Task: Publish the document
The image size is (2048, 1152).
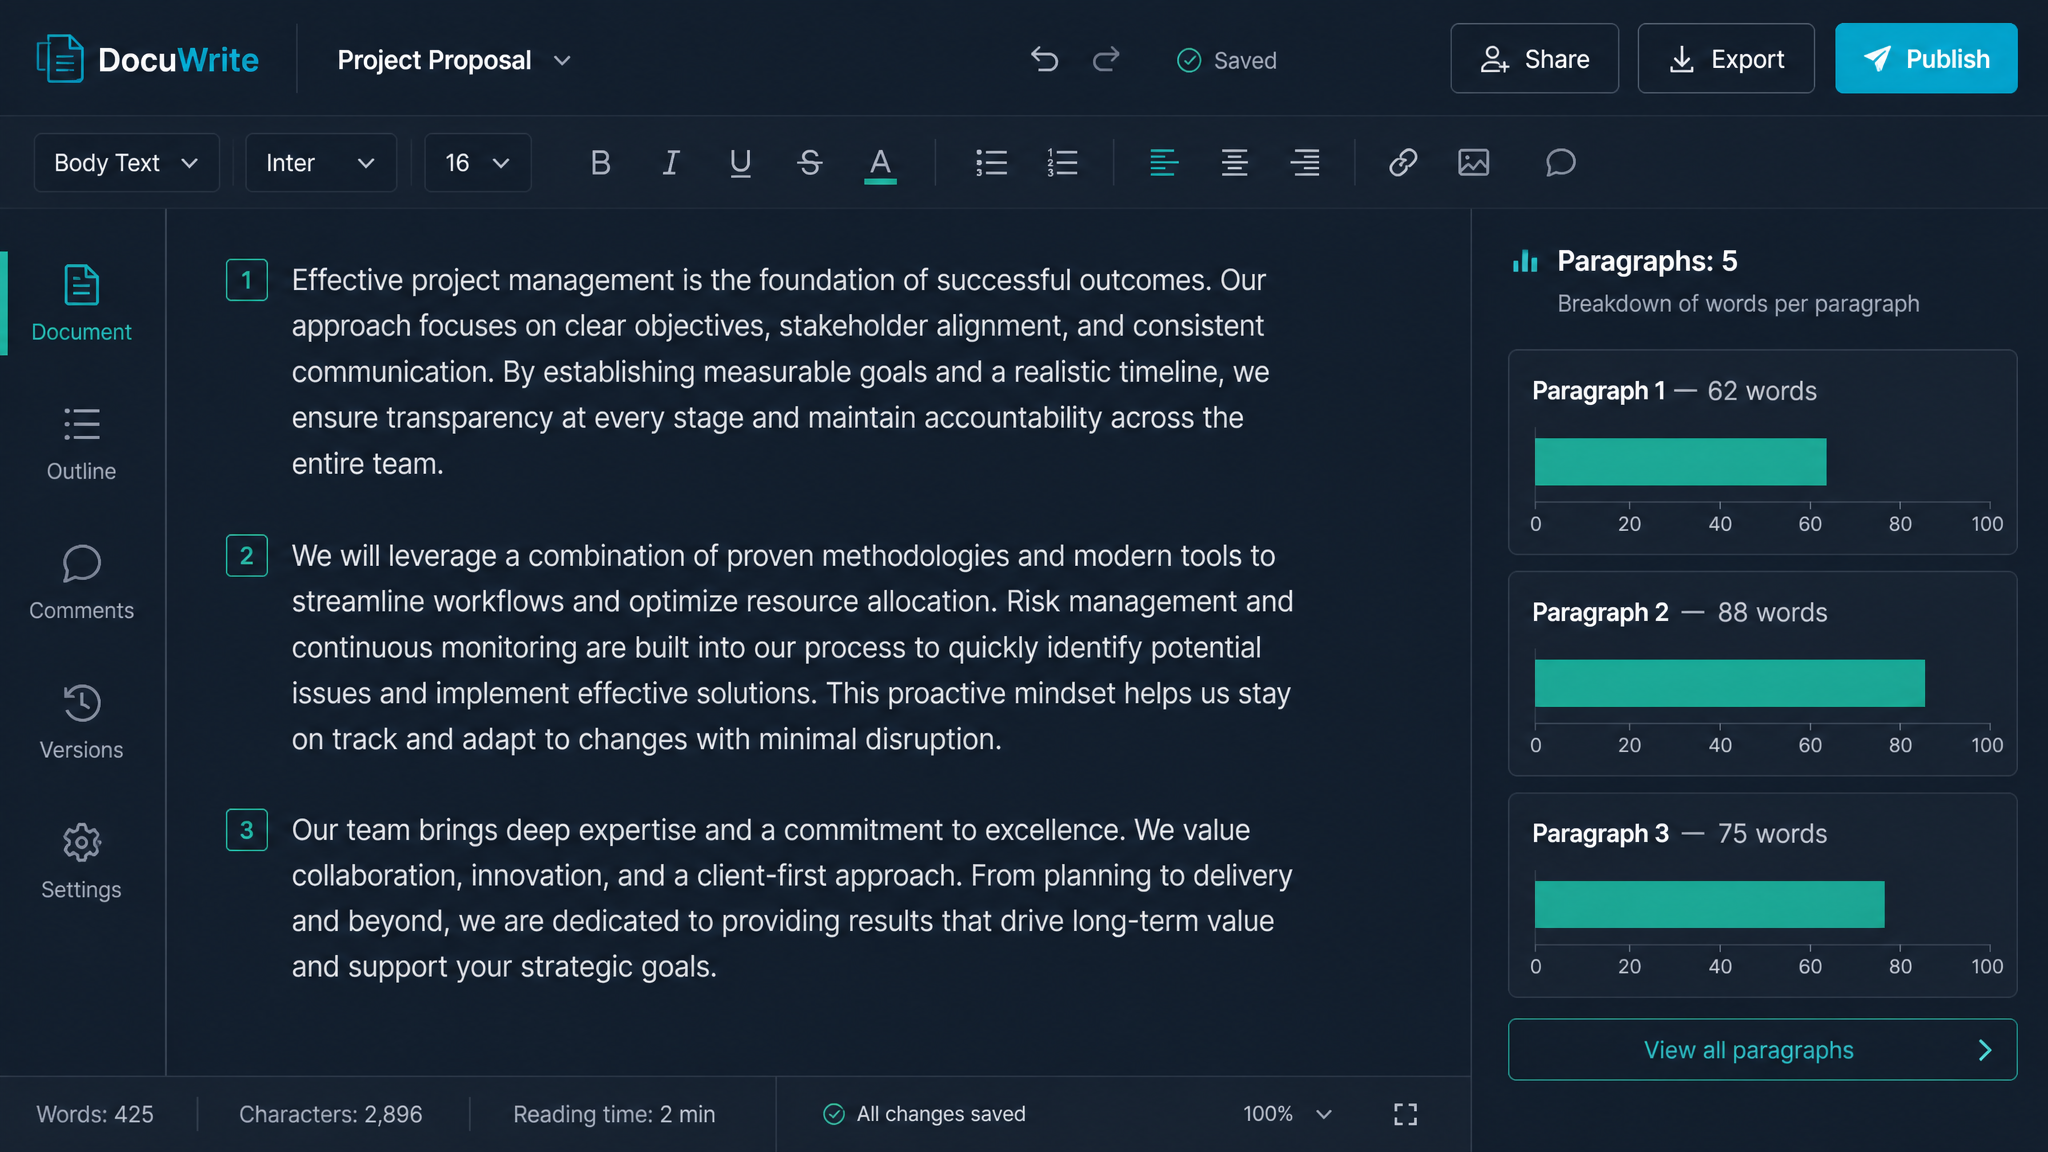Action: pos(1926,59)
